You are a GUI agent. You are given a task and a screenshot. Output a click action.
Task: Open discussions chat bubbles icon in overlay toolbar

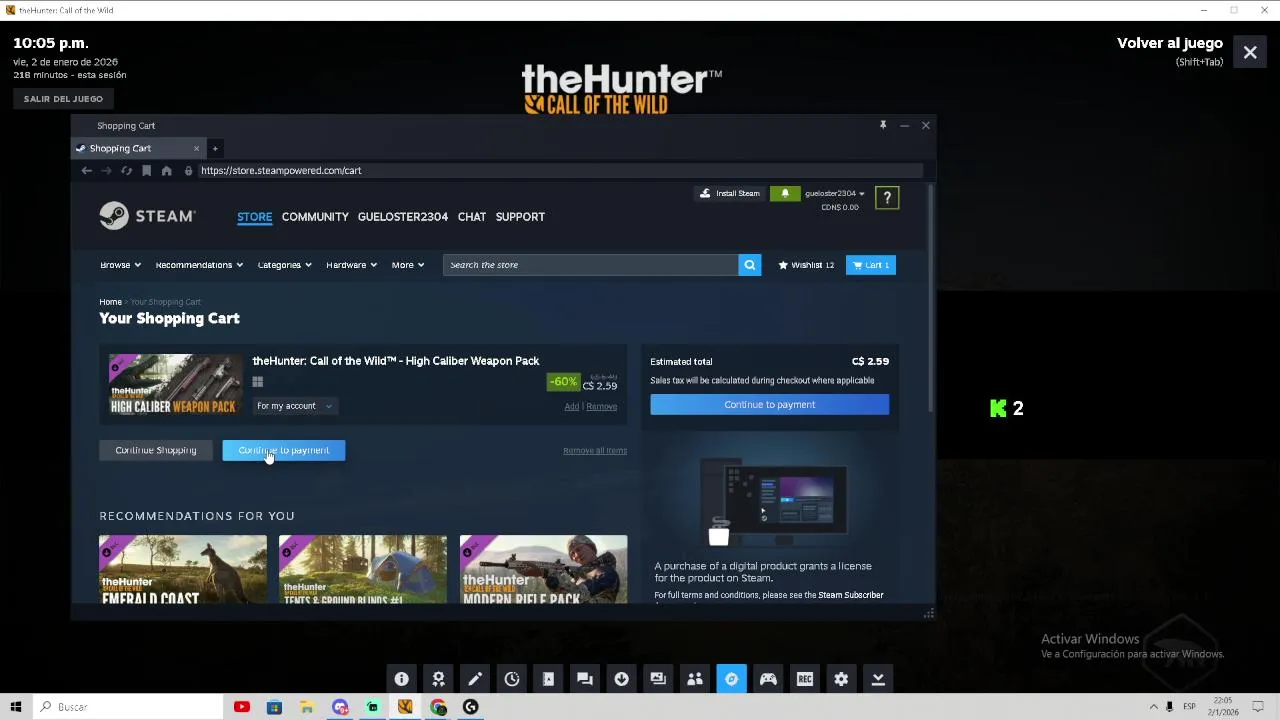coord(585,679)
